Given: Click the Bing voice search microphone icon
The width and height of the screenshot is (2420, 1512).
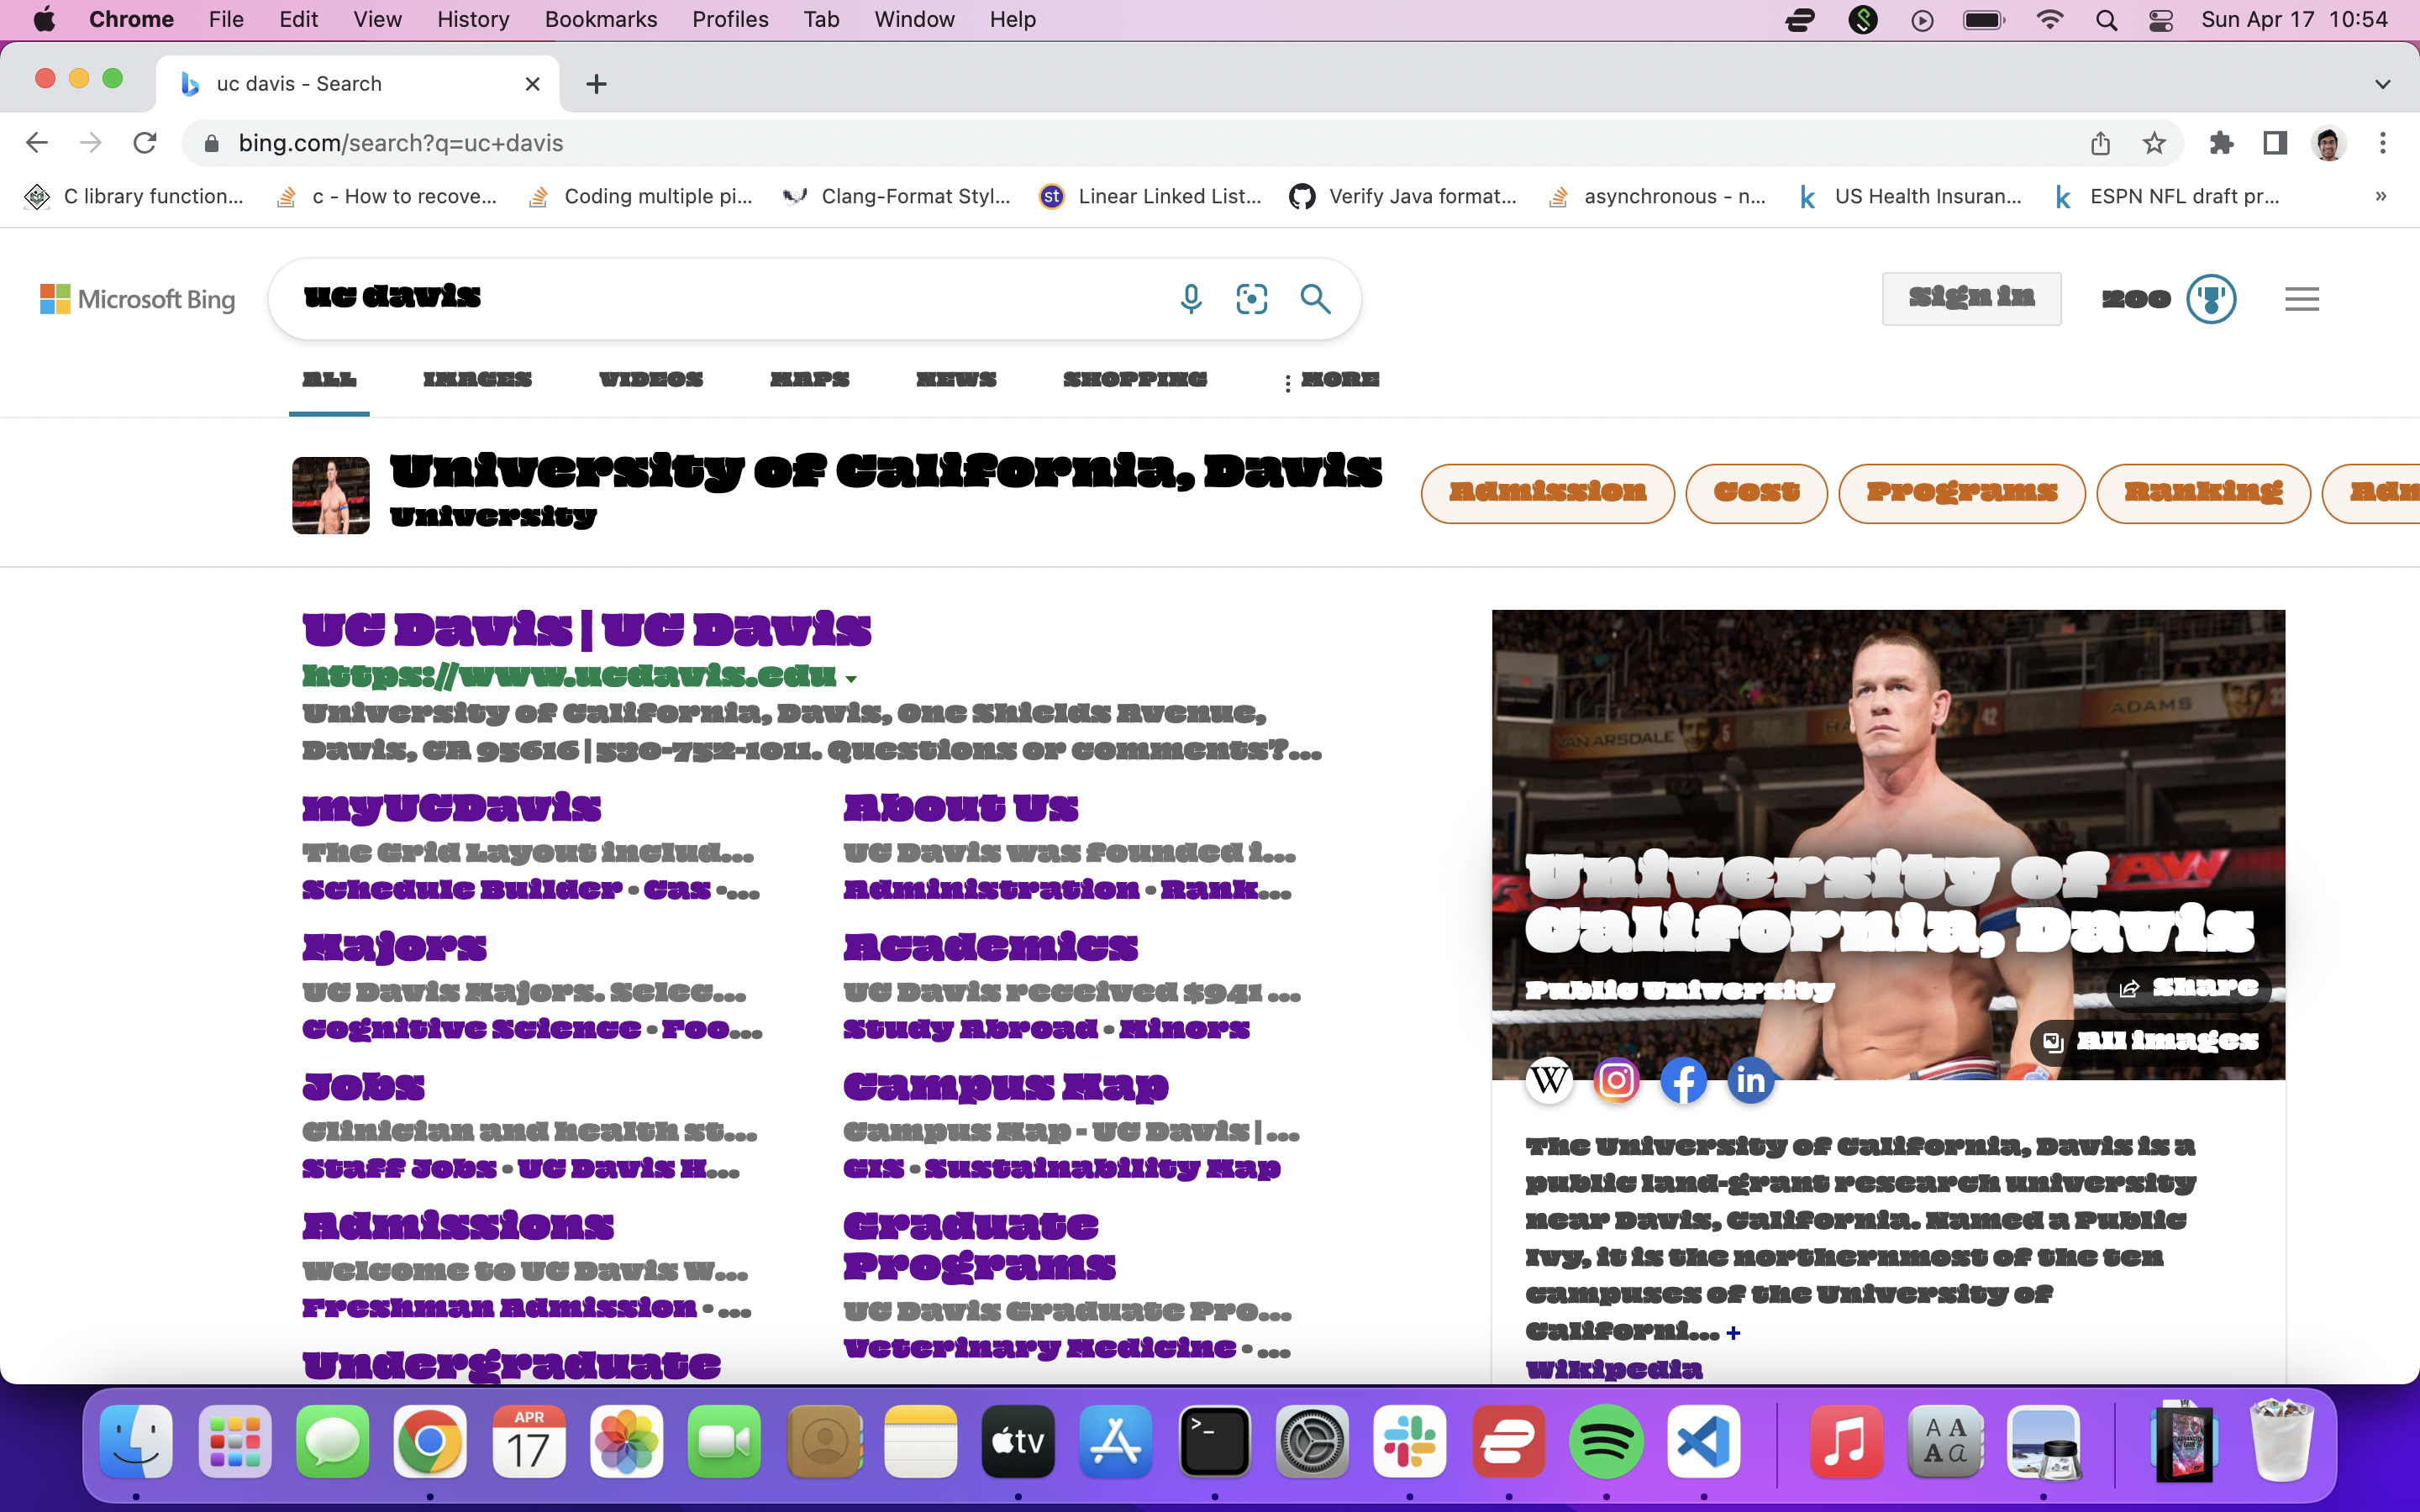Looking at the screenshot, I should 1190,298.
